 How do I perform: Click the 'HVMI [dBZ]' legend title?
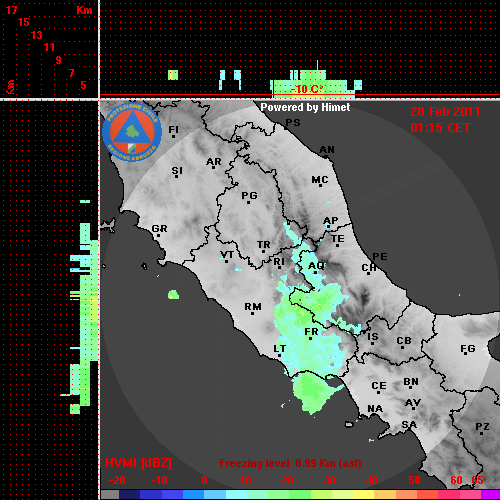pyautogui.click(x=138, y=463)
